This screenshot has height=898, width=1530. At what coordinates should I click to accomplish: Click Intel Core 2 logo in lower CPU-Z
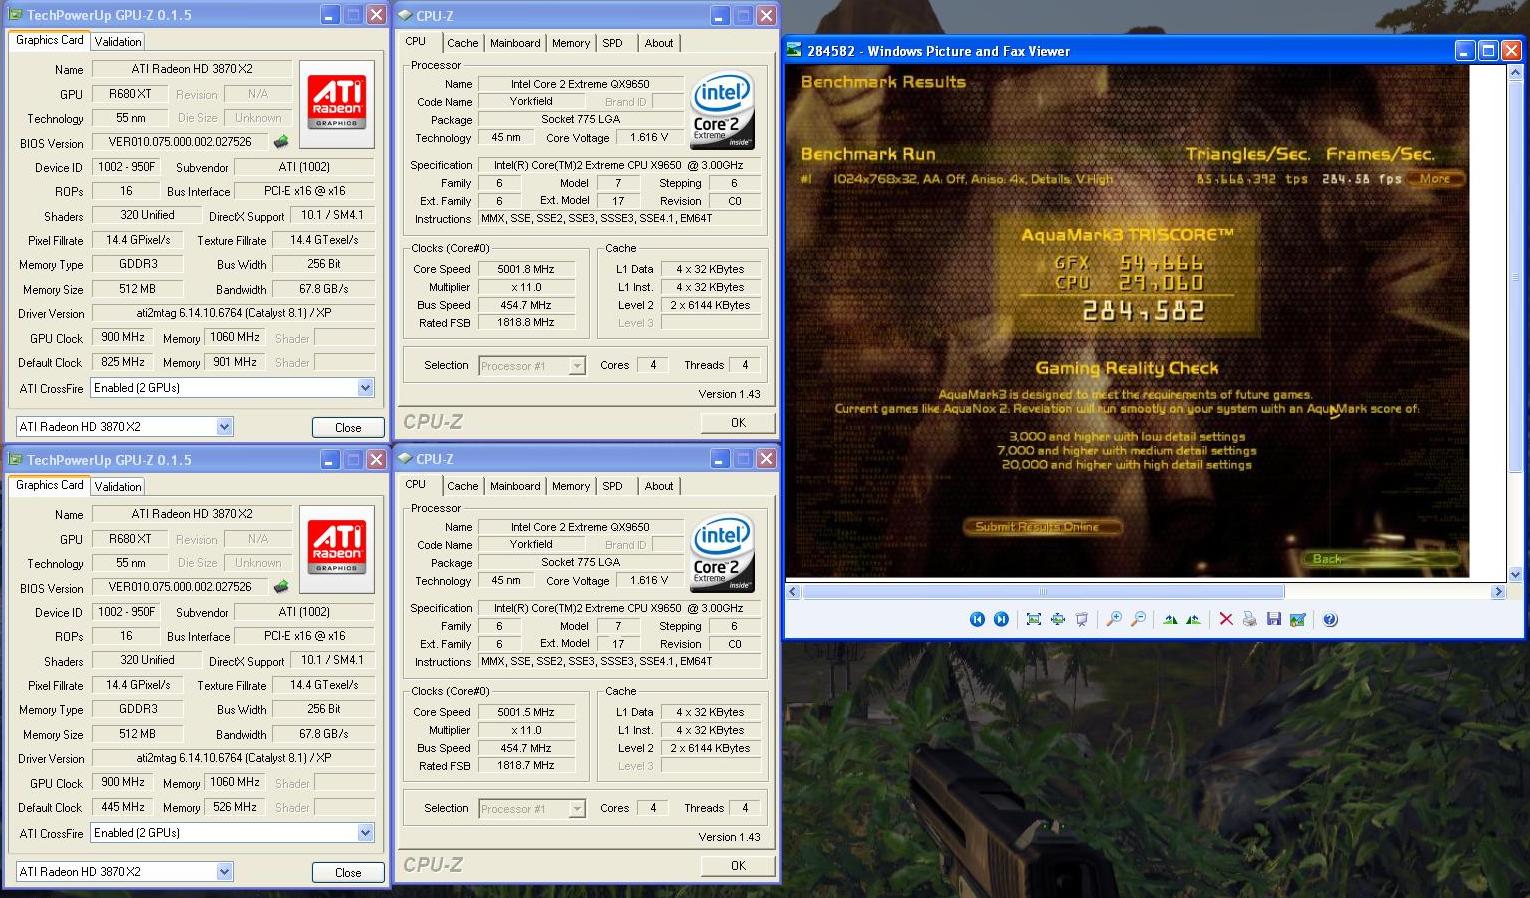[x=722, y=552]
